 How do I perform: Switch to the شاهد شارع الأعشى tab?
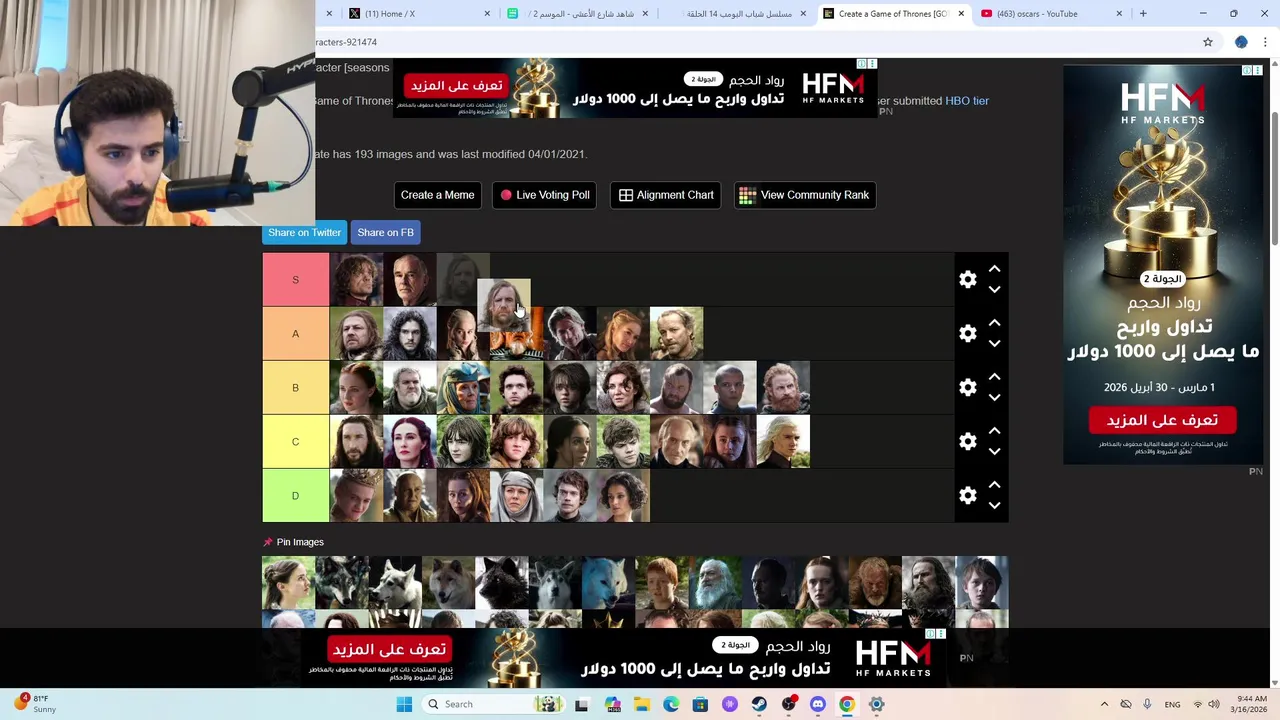coord(580,14)
